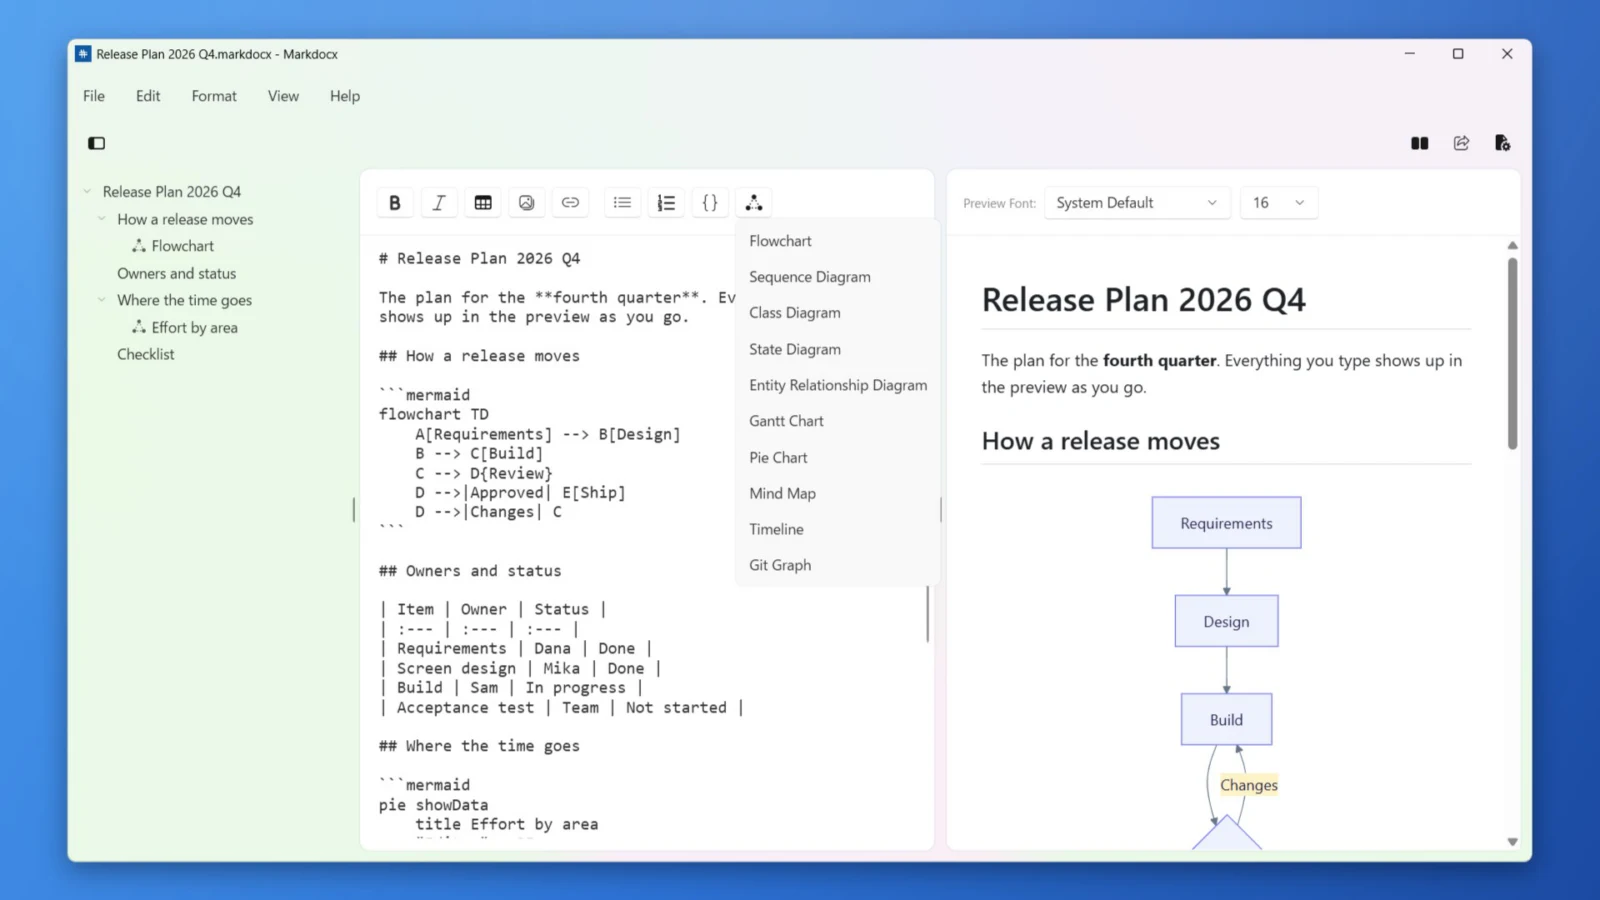
Task: Insert a Pie Chart
Action: pyautogui.click(x=838, y=457)
